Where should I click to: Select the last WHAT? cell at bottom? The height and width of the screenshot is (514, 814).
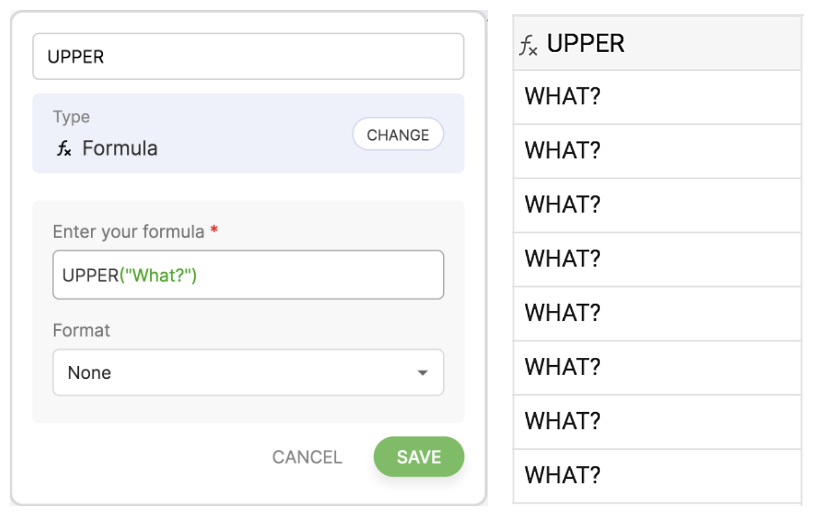pyautogui.click(x=657, y=475)
